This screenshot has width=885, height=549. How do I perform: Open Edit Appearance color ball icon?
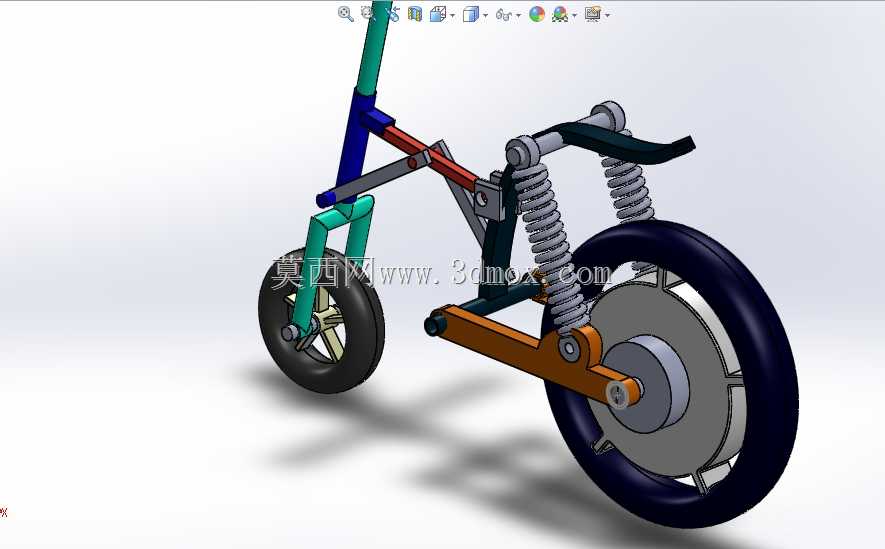(537, 14)
